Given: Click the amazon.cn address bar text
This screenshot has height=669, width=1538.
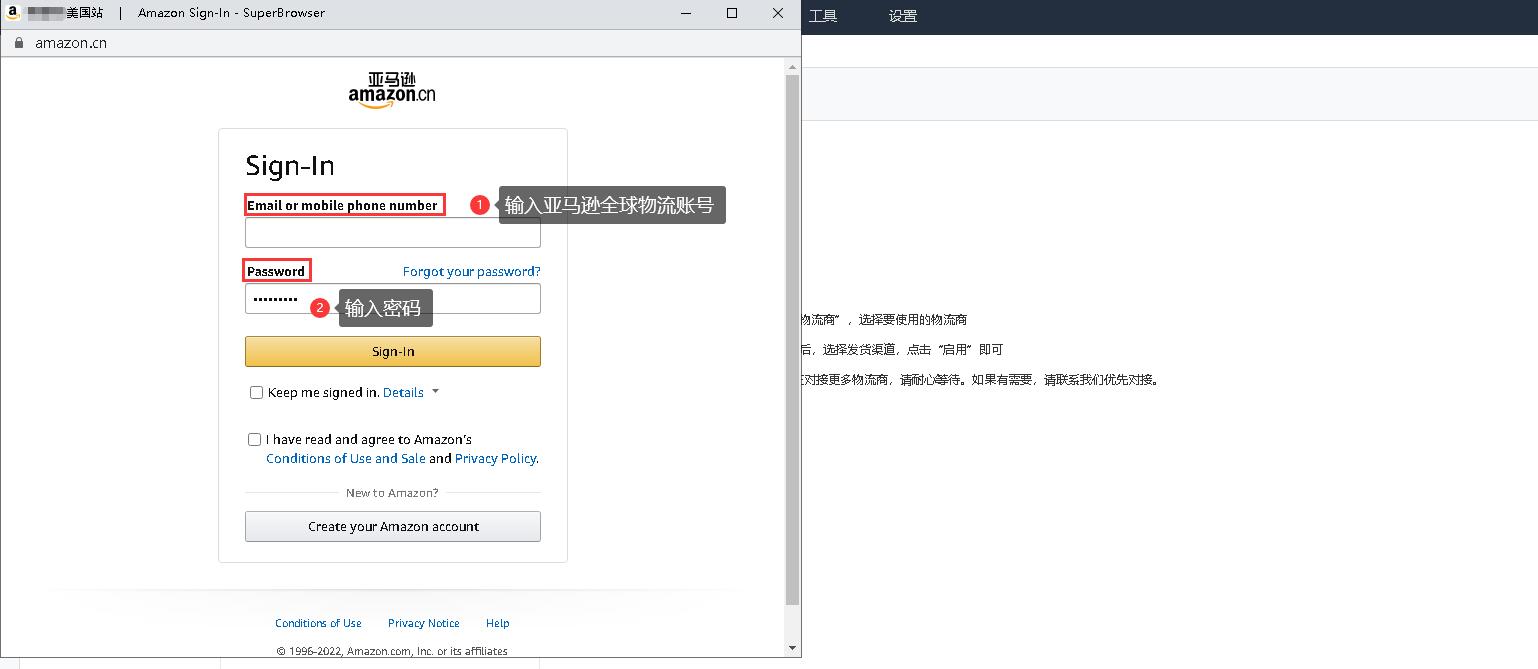Looking at the screenshot, I should tap(71, 43).
